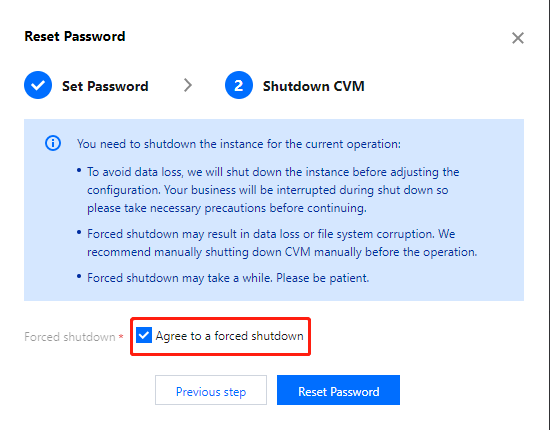Confirm with the blue Reset Password button
Screen dimensions: 550x430
[x=338, y=390]
